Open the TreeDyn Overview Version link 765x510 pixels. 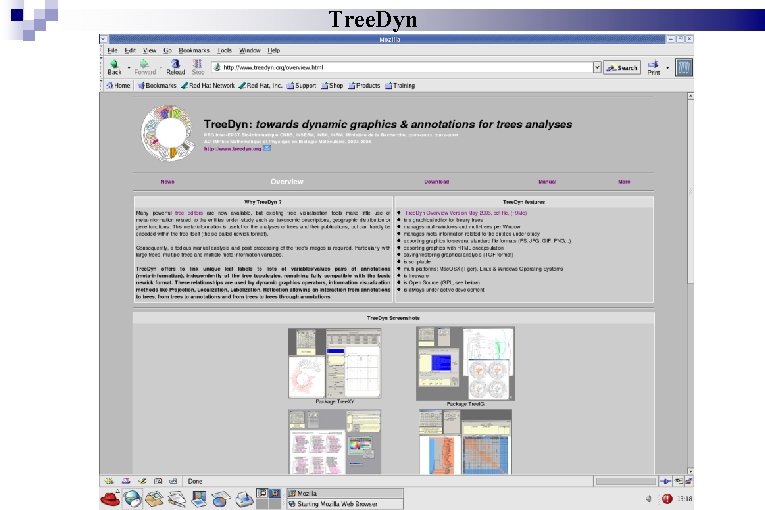pyautogui.click(x=465, y=213)
